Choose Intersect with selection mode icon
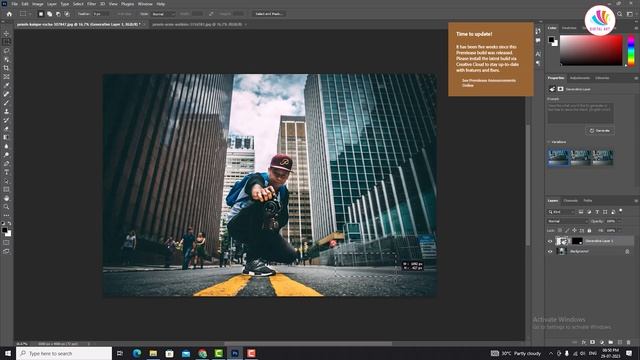 click(67, 14)
